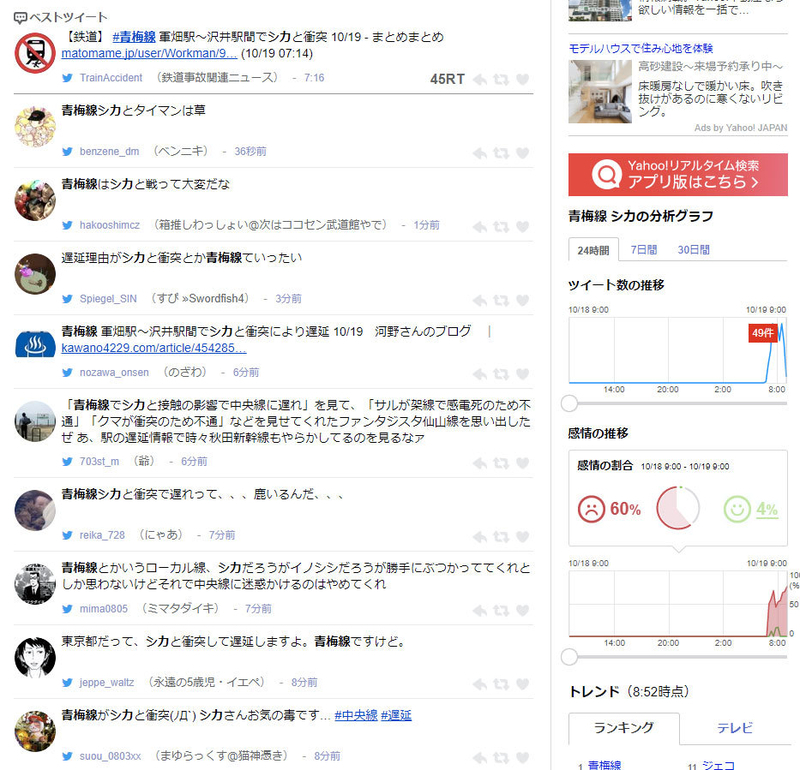Open TrainAccident profile avatar

[35, 53]
